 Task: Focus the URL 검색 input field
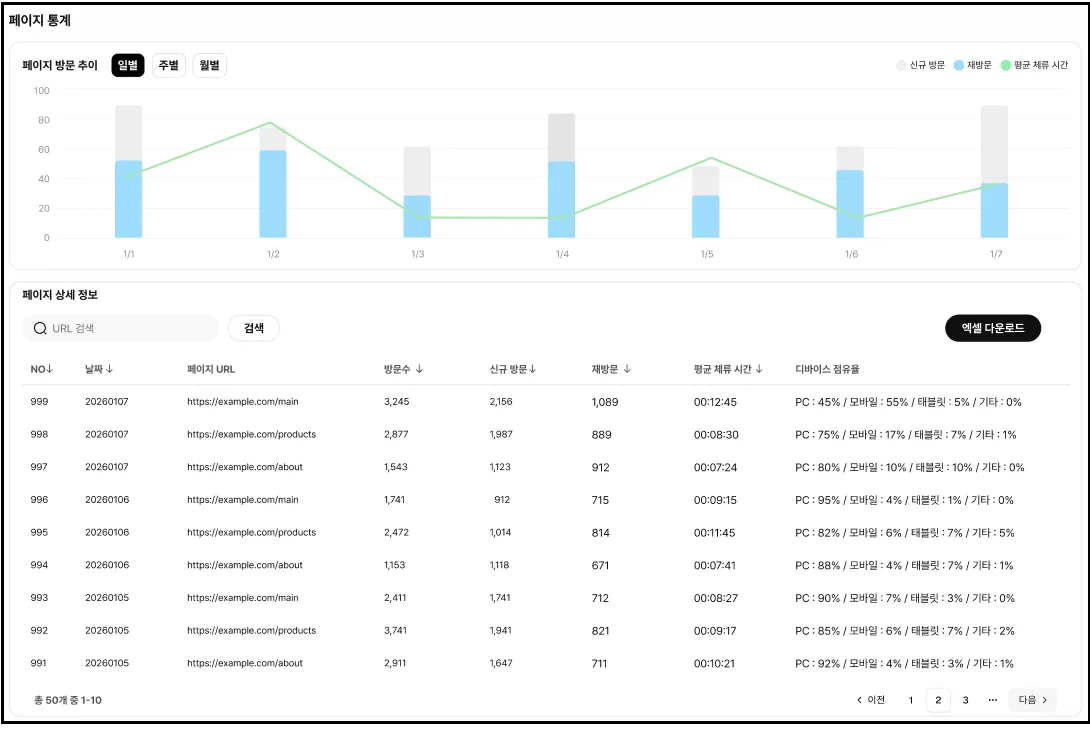tap(121, 328)
